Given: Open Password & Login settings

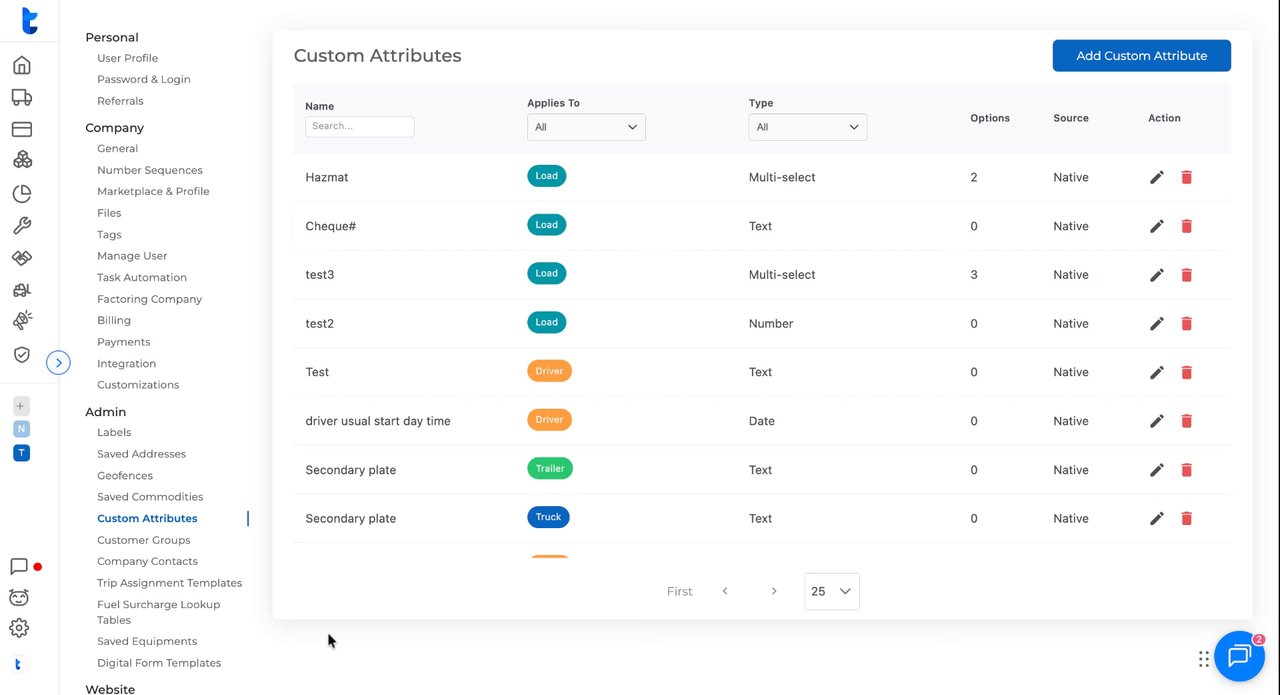Looking at the screenshot, I should tap(144, 79).
